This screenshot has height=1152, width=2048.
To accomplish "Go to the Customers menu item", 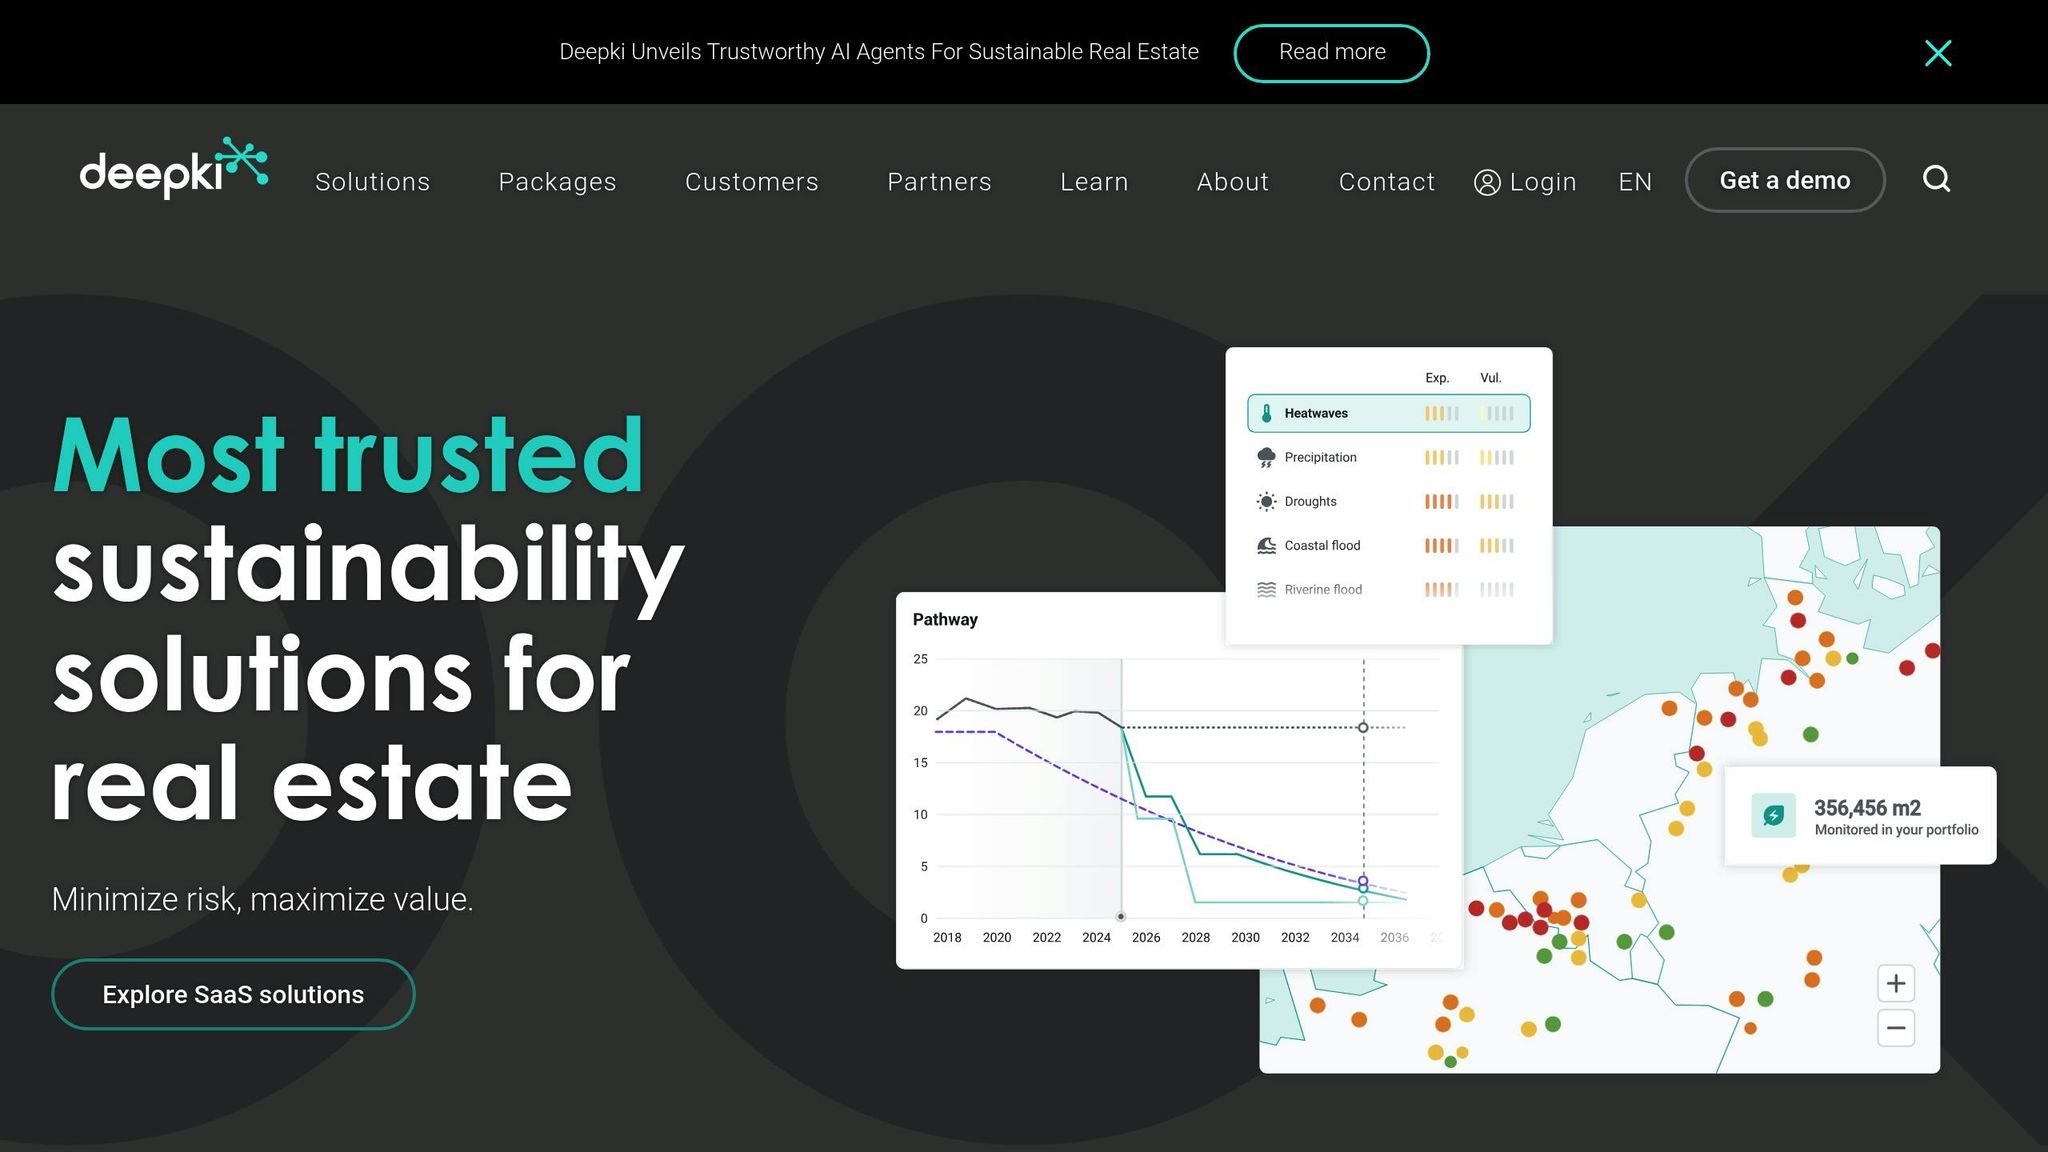I will coord(751,182).
